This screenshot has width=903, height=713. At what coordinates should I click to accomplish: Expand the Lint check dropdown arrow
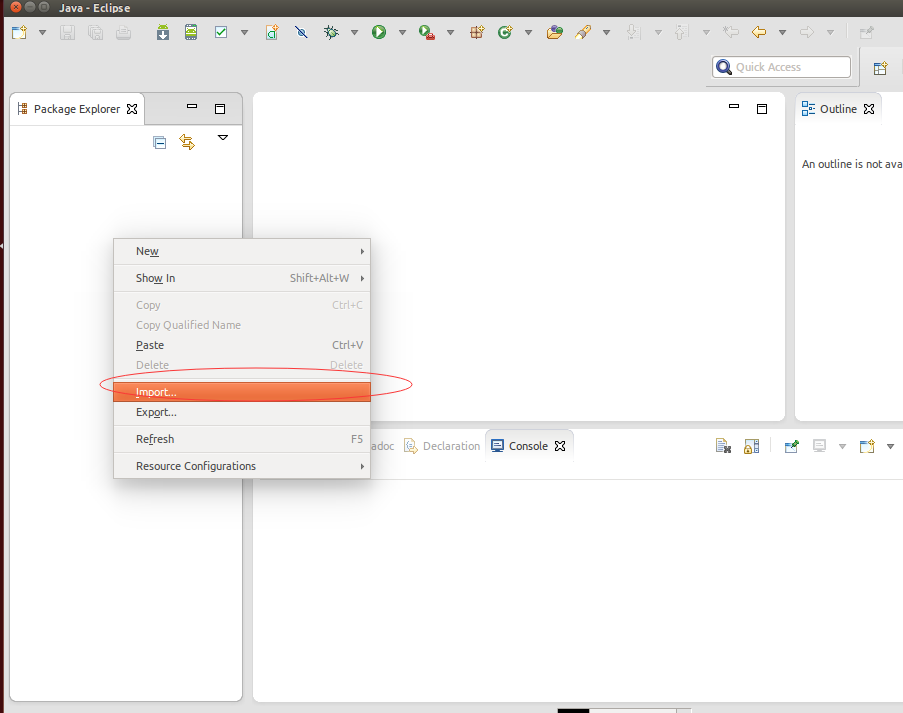(x=245, y=33)
